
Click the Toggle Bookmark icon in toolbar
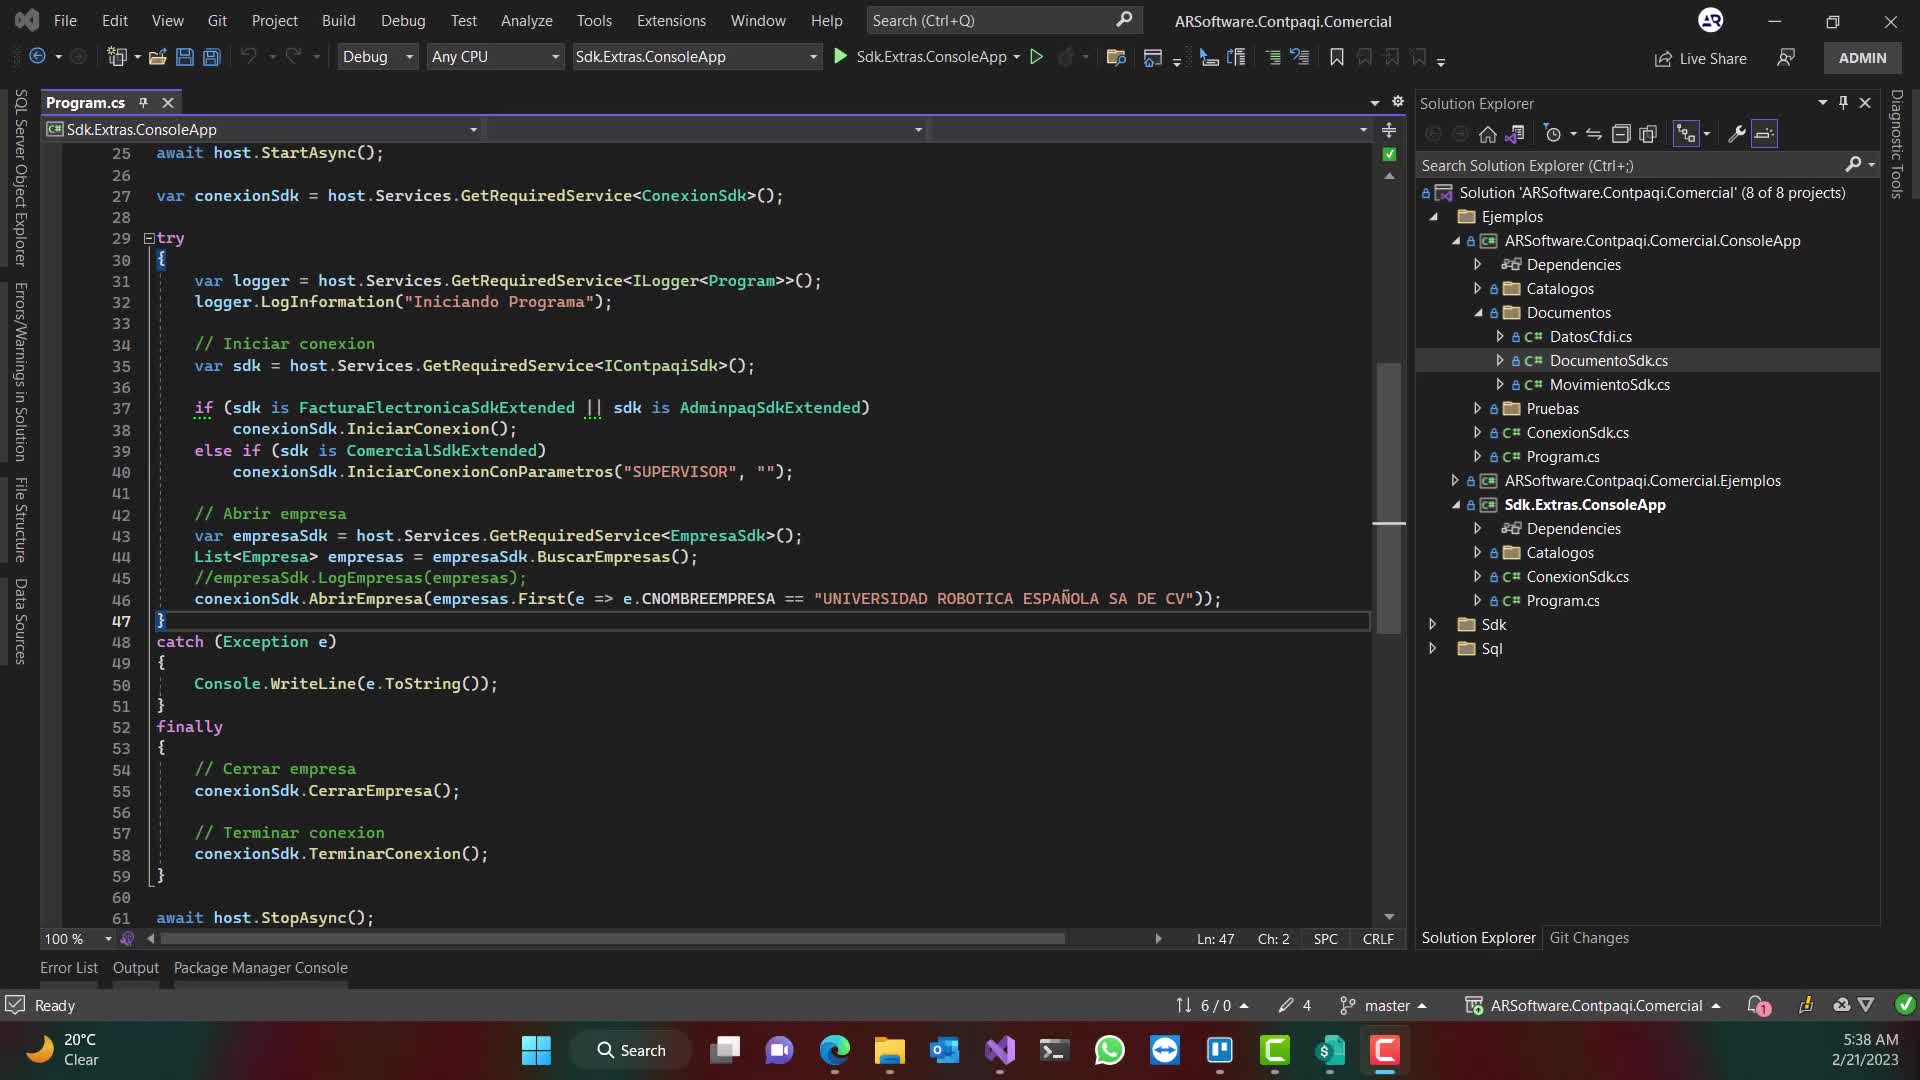1336,57
